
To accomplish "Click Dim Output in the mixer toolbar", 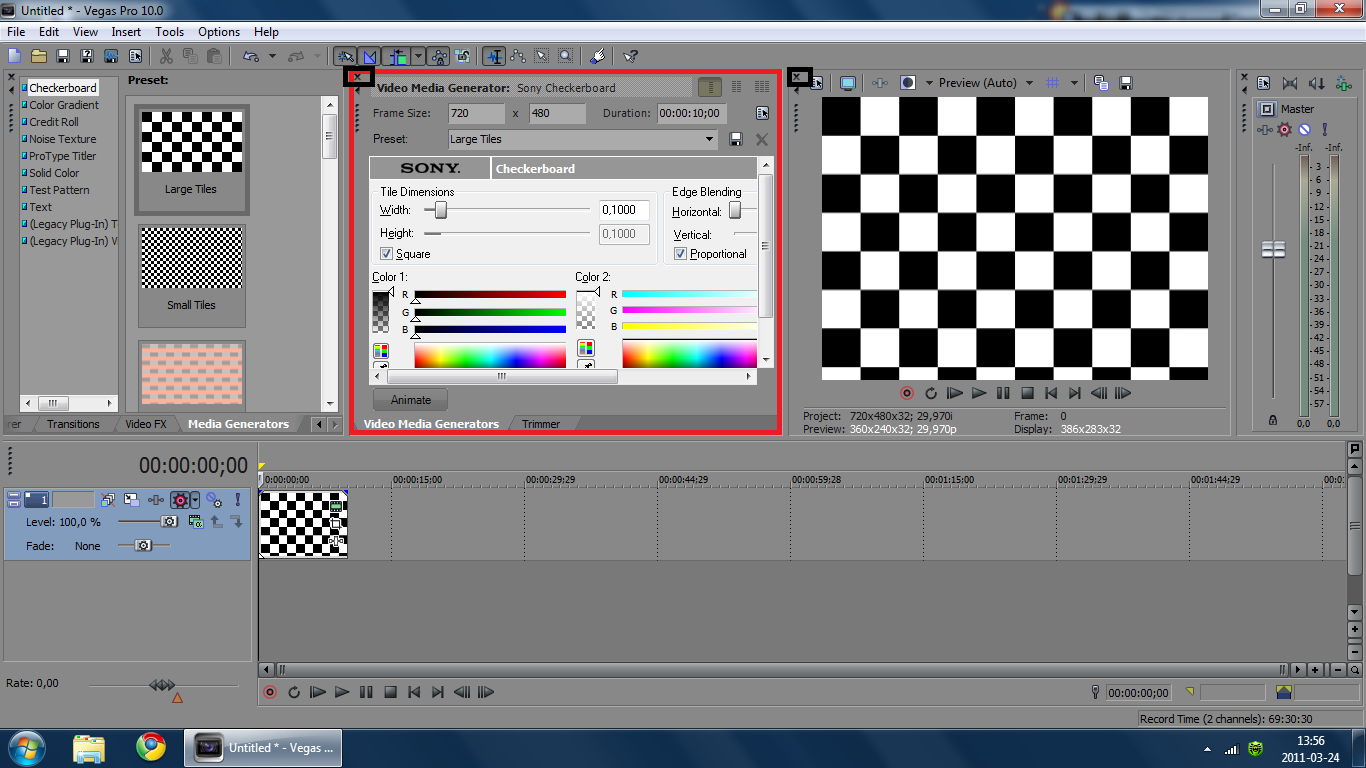I will pyautogui.click(x=1317, y=84).
